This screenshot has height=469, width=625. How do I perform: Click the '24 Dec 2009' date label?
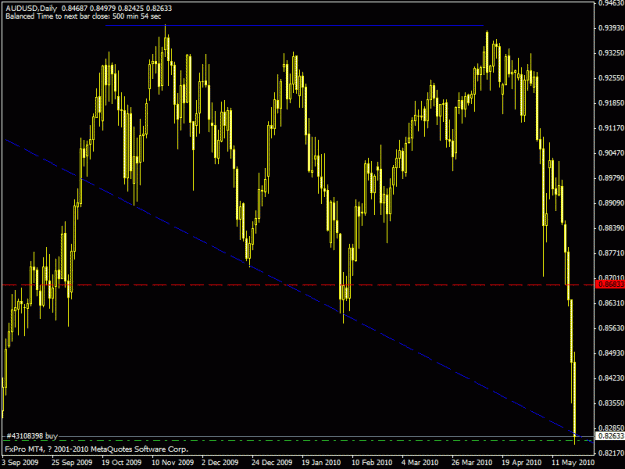tap(272, 463)
